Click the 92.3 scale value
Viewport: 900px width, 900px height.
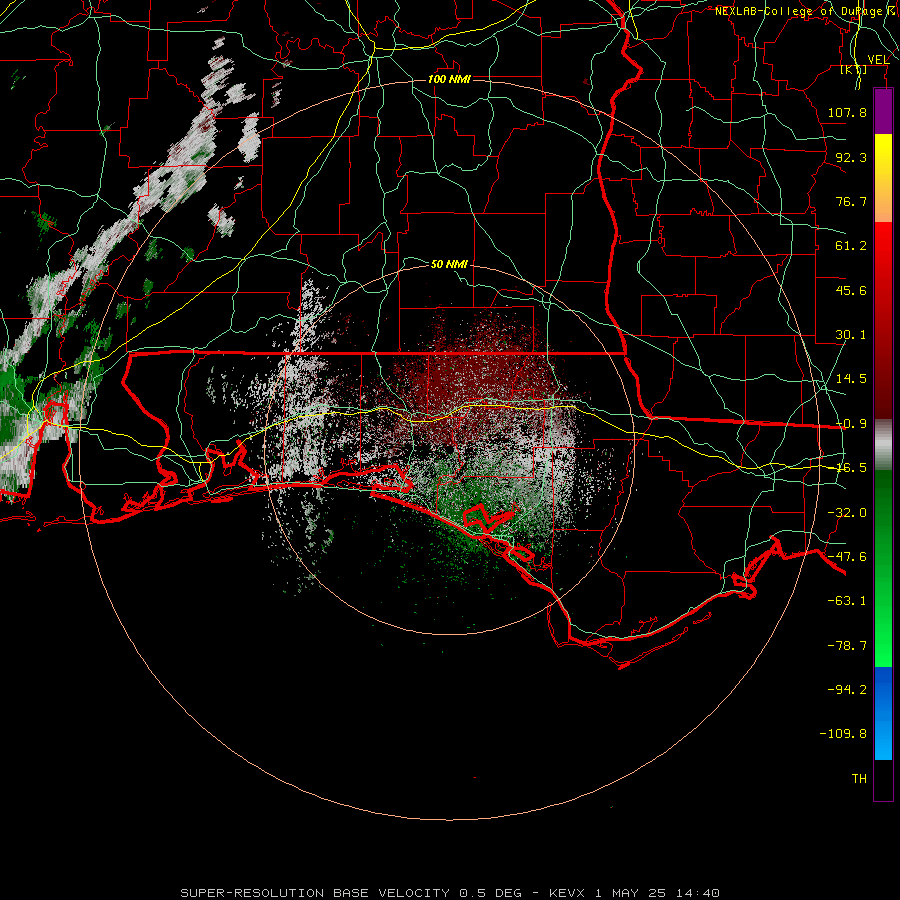coord(851,157)
